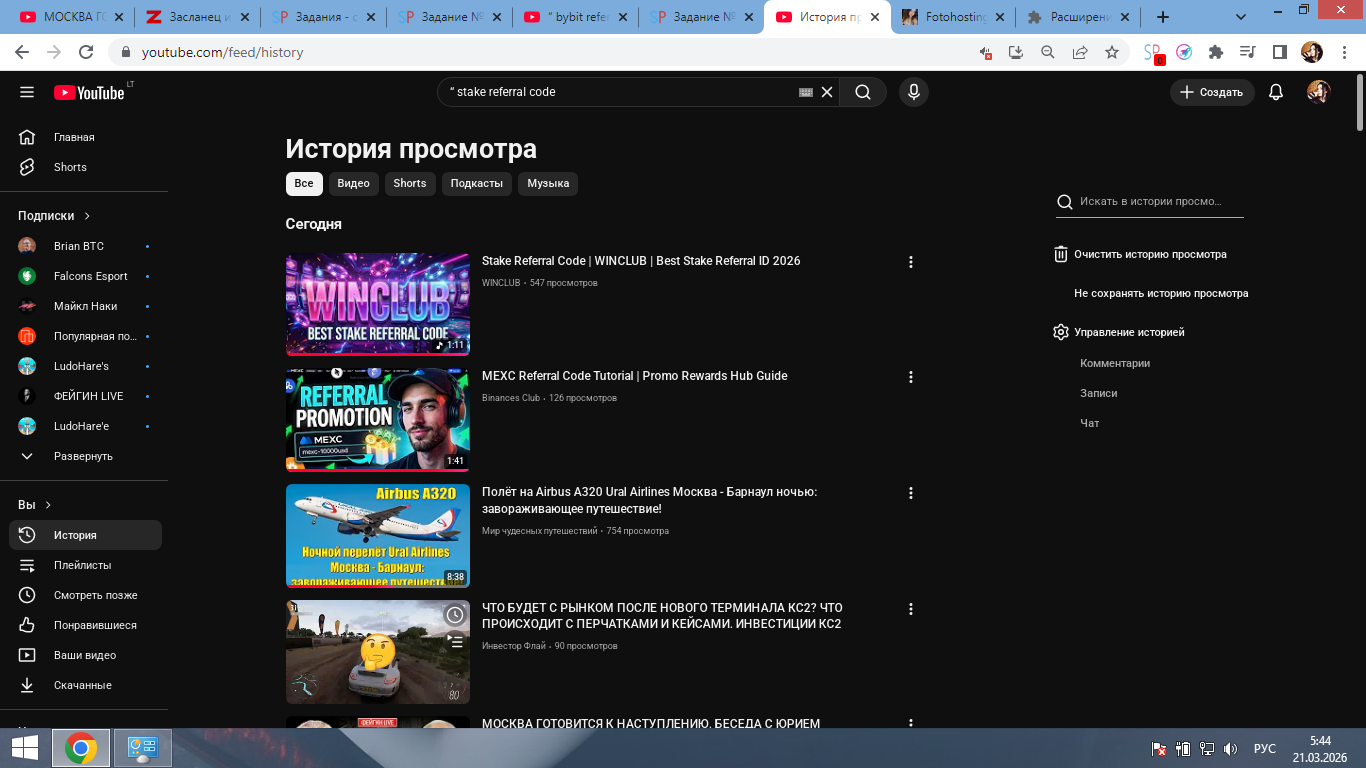Screen dimensions: 1366x768
Task: Open the Комментарии history link
Action: (x=1115, y=363)
